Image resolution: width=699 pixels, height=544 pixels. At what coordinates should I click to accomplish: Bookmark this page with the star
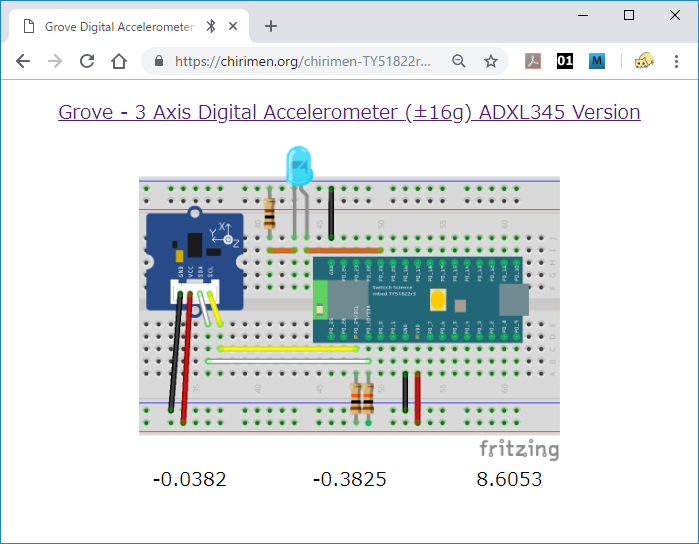[491, 61]
